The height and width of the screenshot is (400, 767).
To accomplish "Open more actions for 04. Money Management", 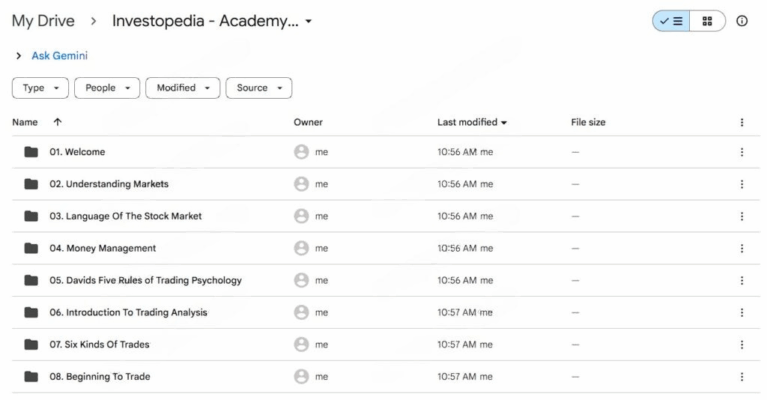I will (x=742, y=248).
